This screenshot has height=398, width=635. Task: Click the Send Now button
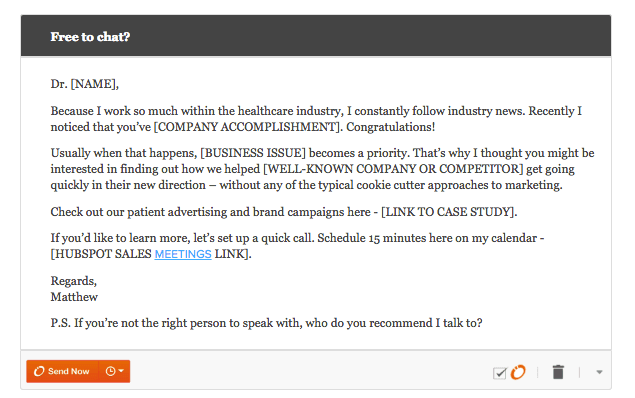63,371
